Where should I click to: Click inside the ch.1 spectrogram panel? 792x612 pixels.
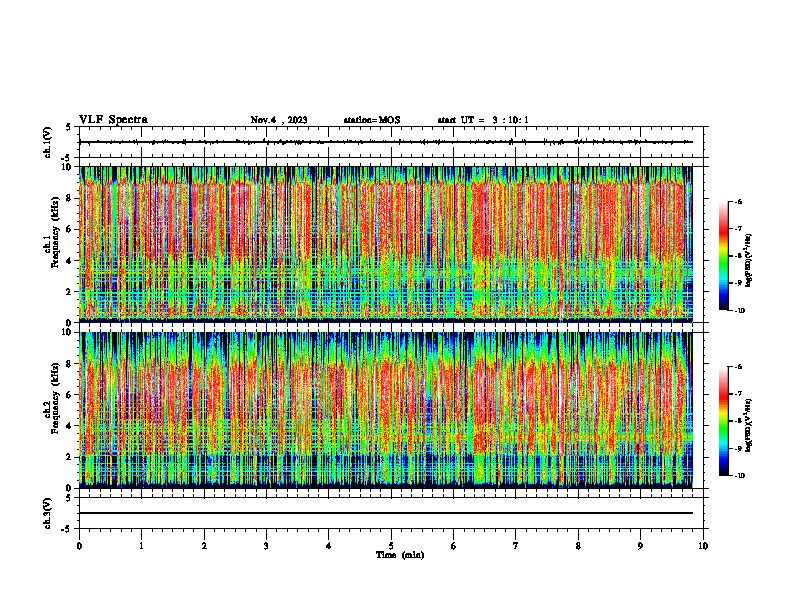click(x=386, y=244)
